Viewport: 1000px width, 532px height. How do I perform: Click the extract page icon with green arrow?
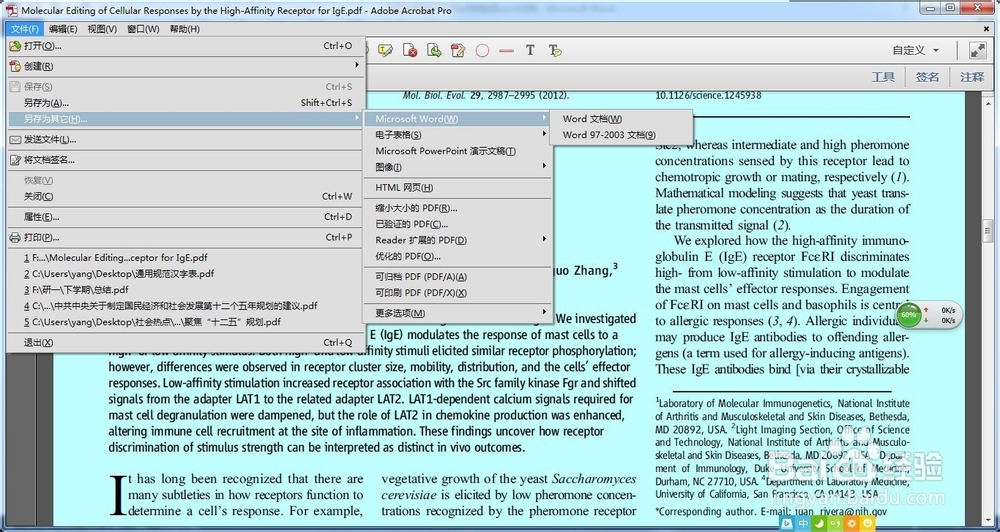click(434, 50)
